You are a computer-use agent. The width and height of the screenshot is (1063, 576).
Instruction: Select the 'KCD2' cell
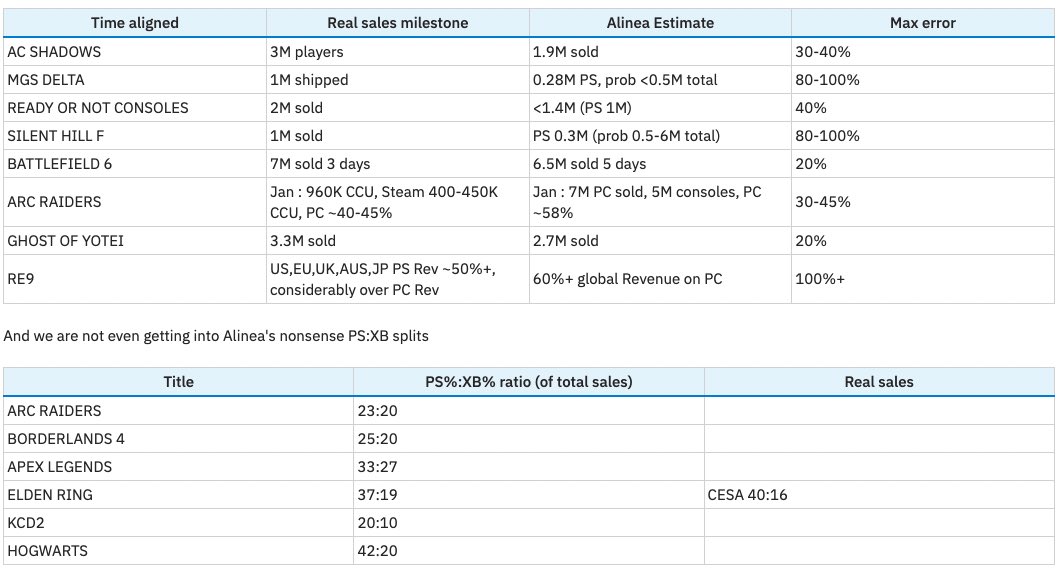coord(178,523)
